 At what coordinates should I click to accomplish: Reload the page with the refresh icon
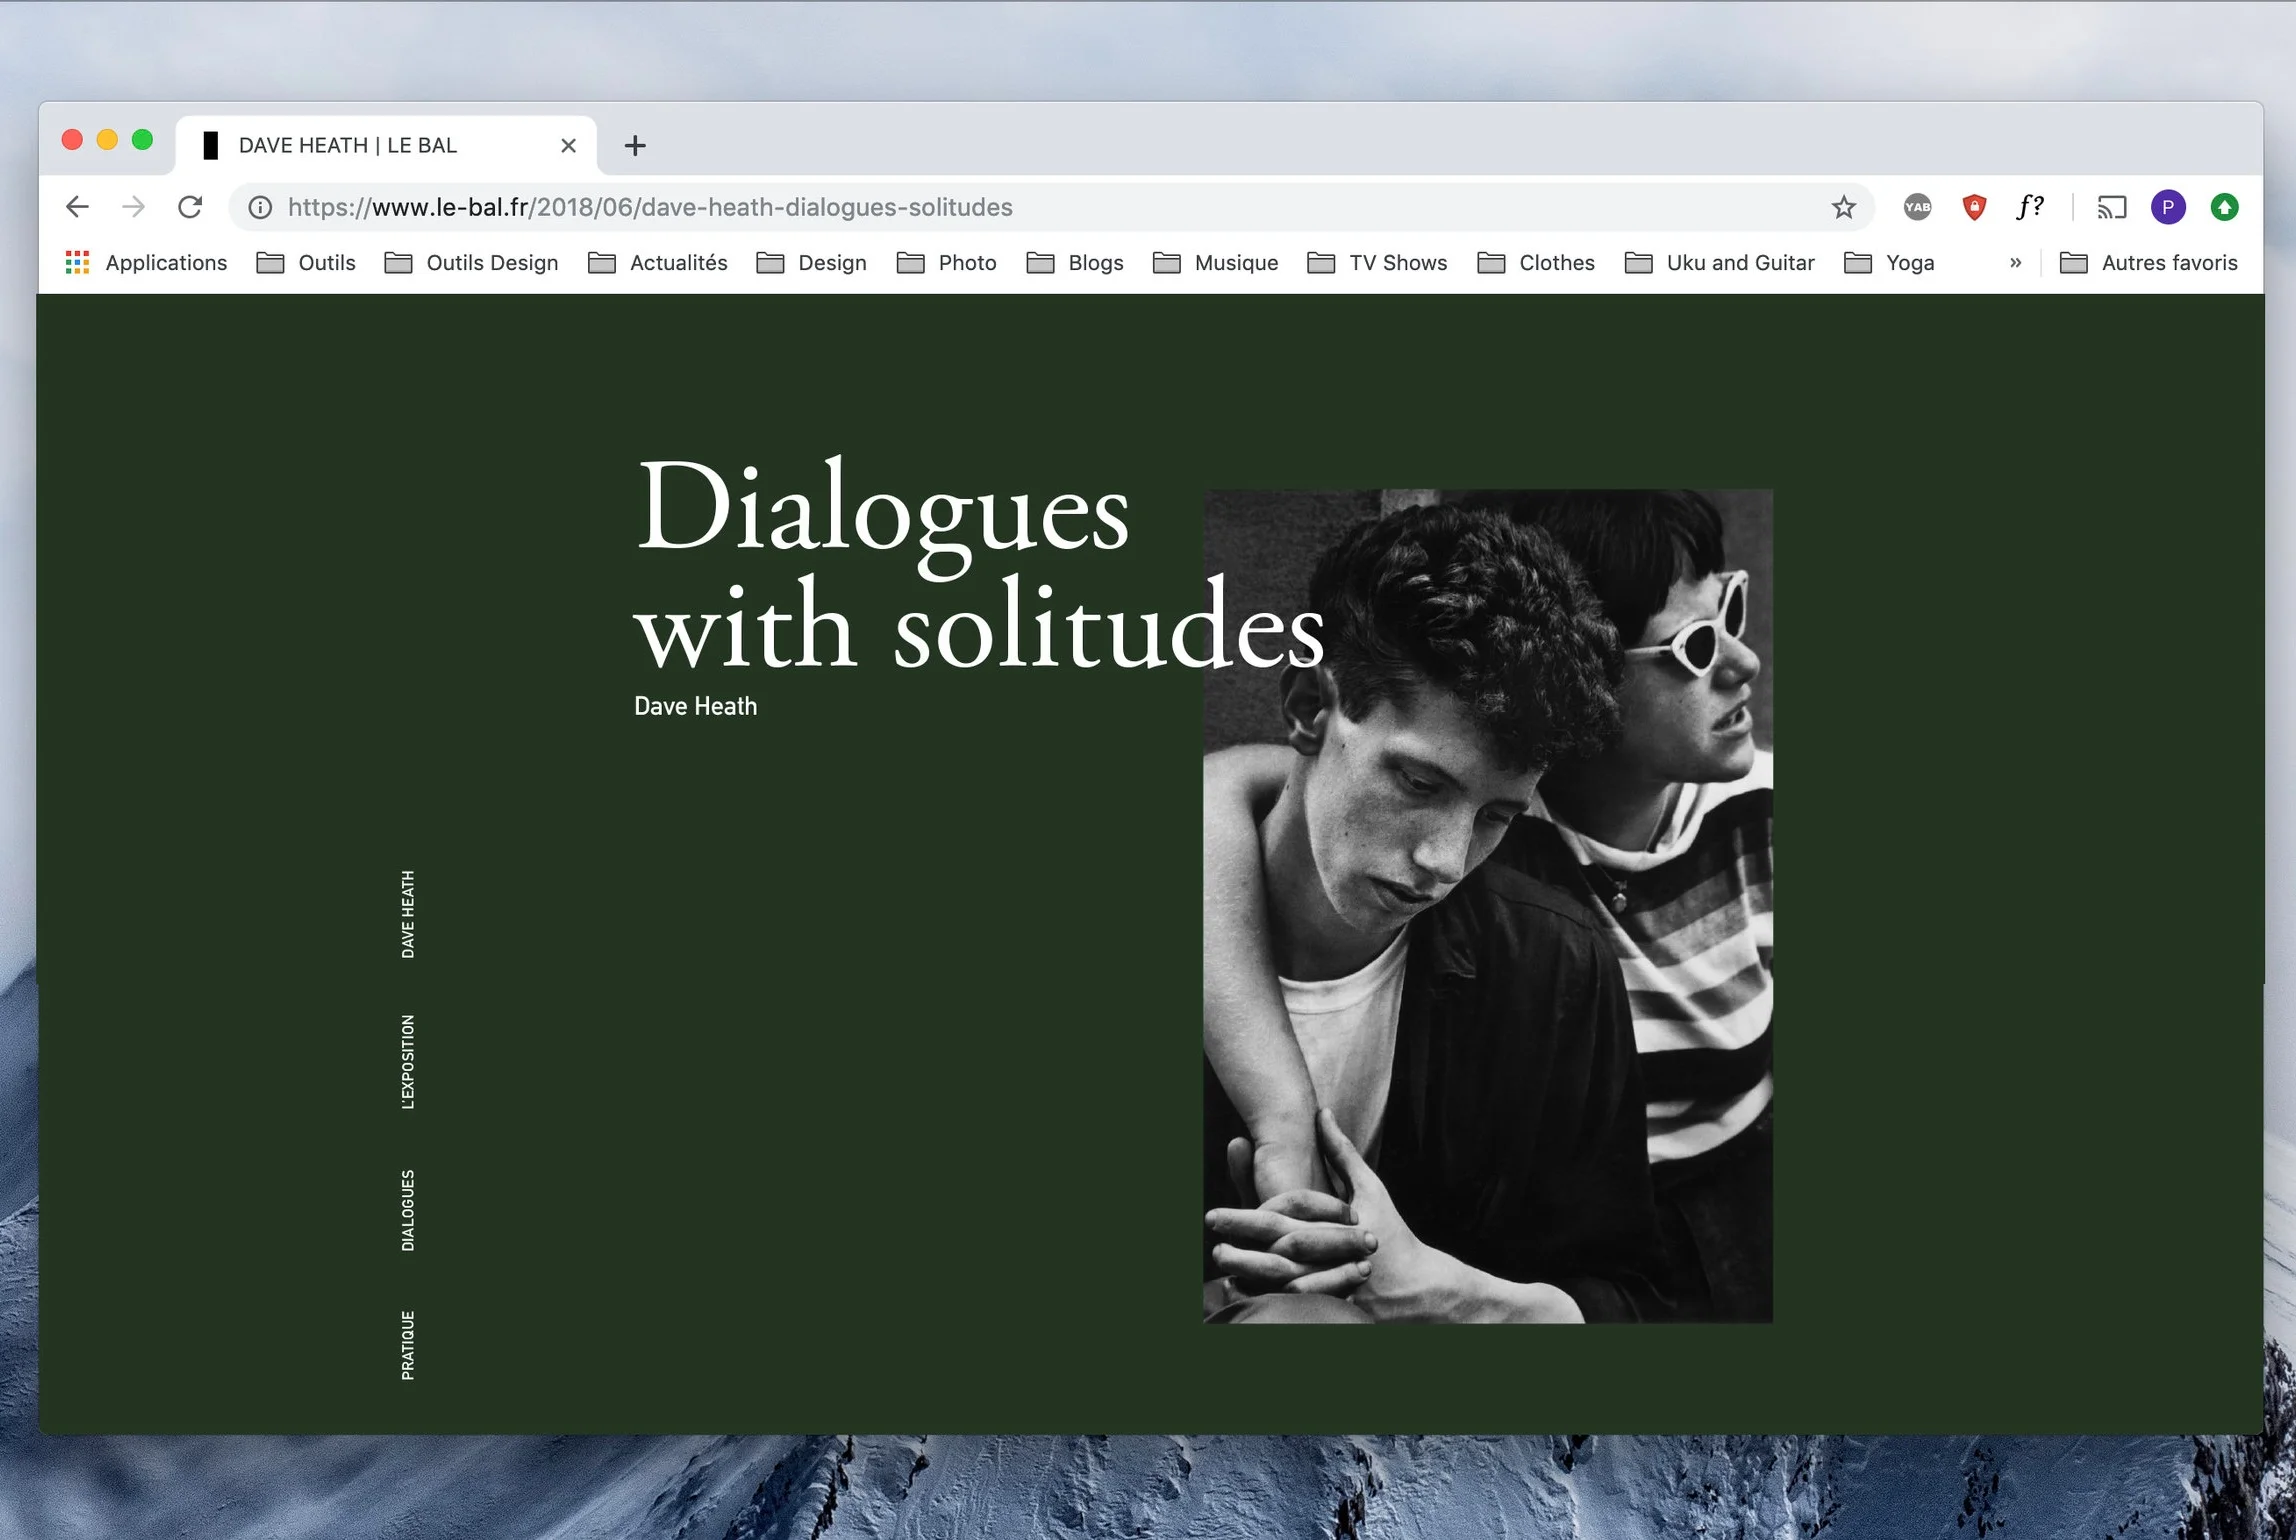tap(190, 207)
